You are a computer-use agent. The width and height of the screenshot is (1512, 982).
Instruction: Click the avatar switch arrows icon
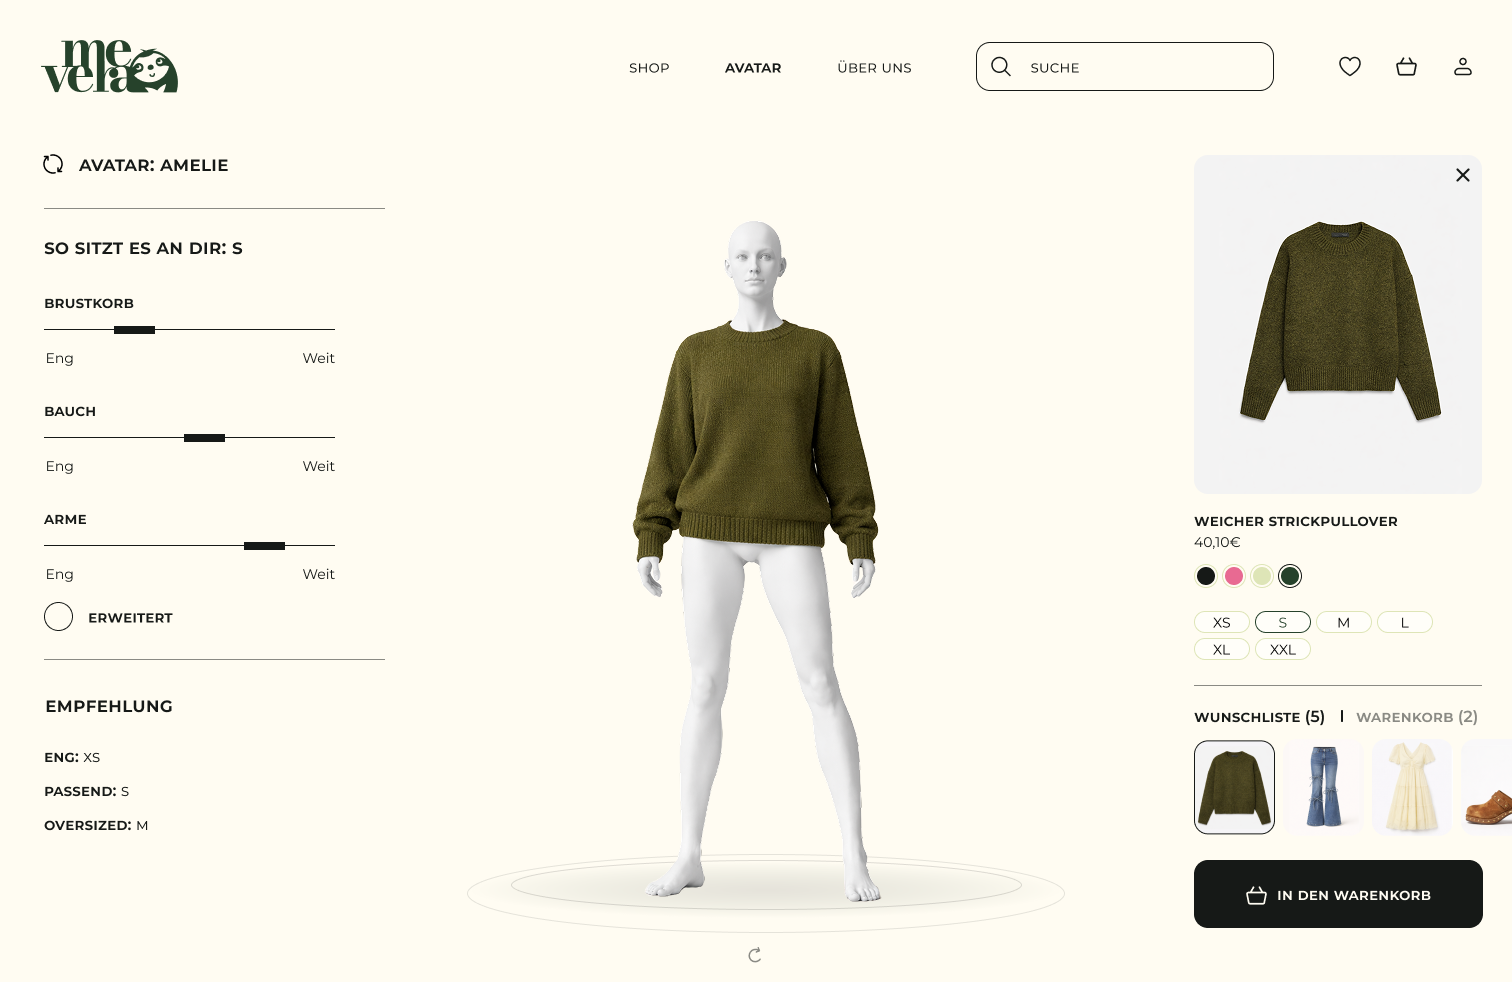53,164
